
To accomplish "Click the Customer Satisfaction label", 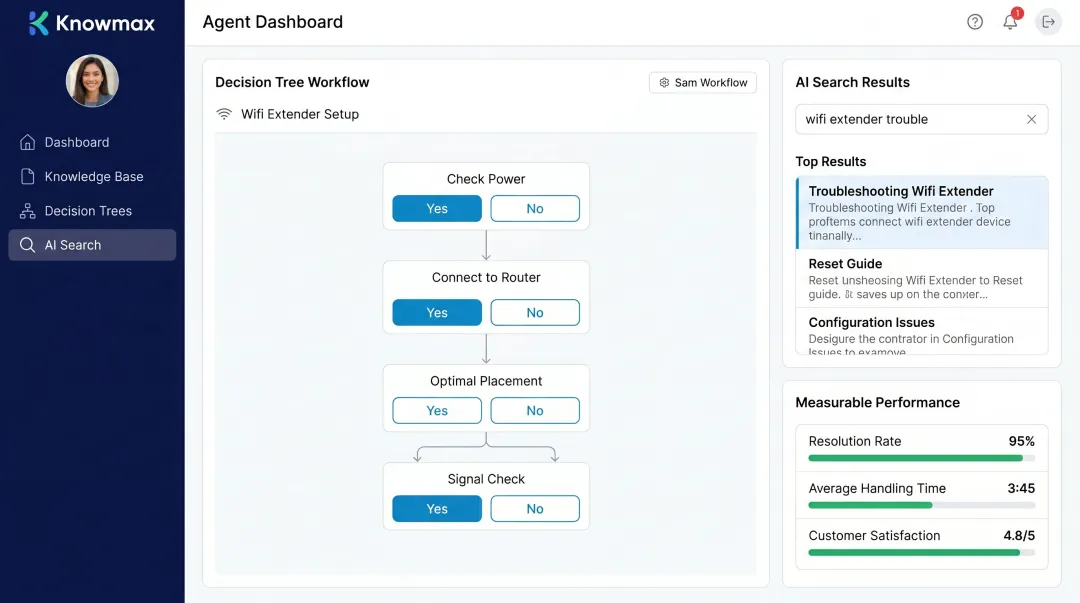I will click(x=874, y=535).
